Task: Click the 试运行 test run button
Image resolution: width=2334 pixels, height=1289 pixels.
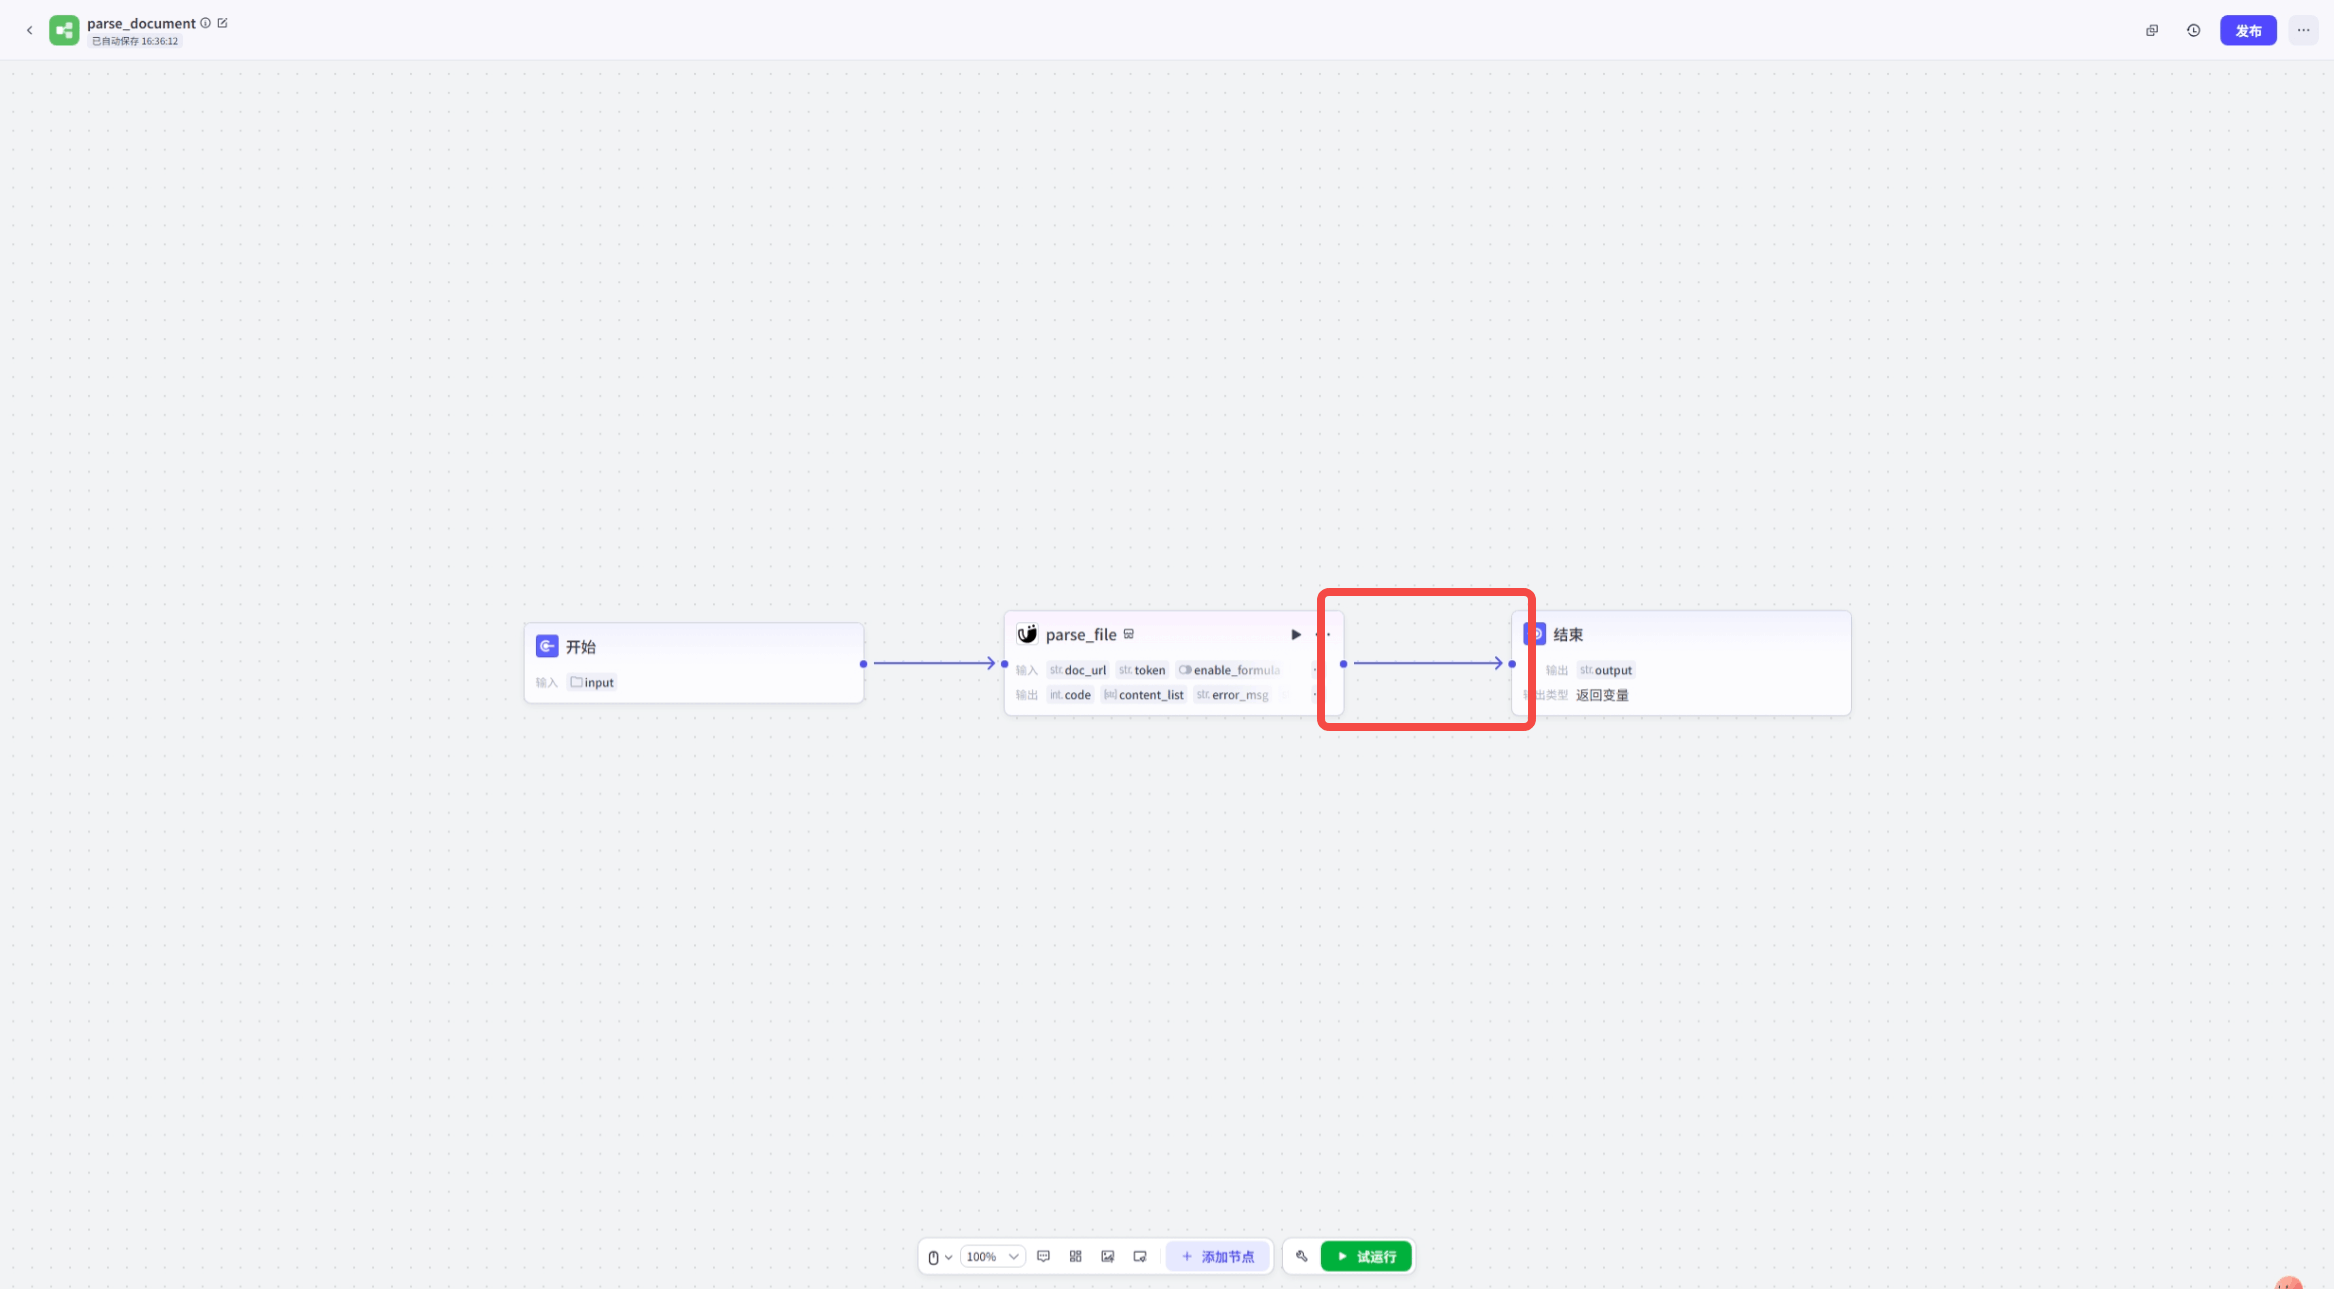Action: tap(1365, 1256)
